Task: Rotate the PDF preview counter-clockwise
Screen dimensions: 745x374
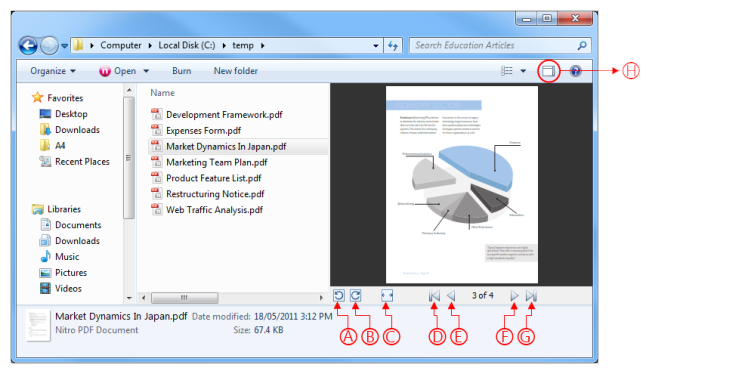Action: coord(339,296)
